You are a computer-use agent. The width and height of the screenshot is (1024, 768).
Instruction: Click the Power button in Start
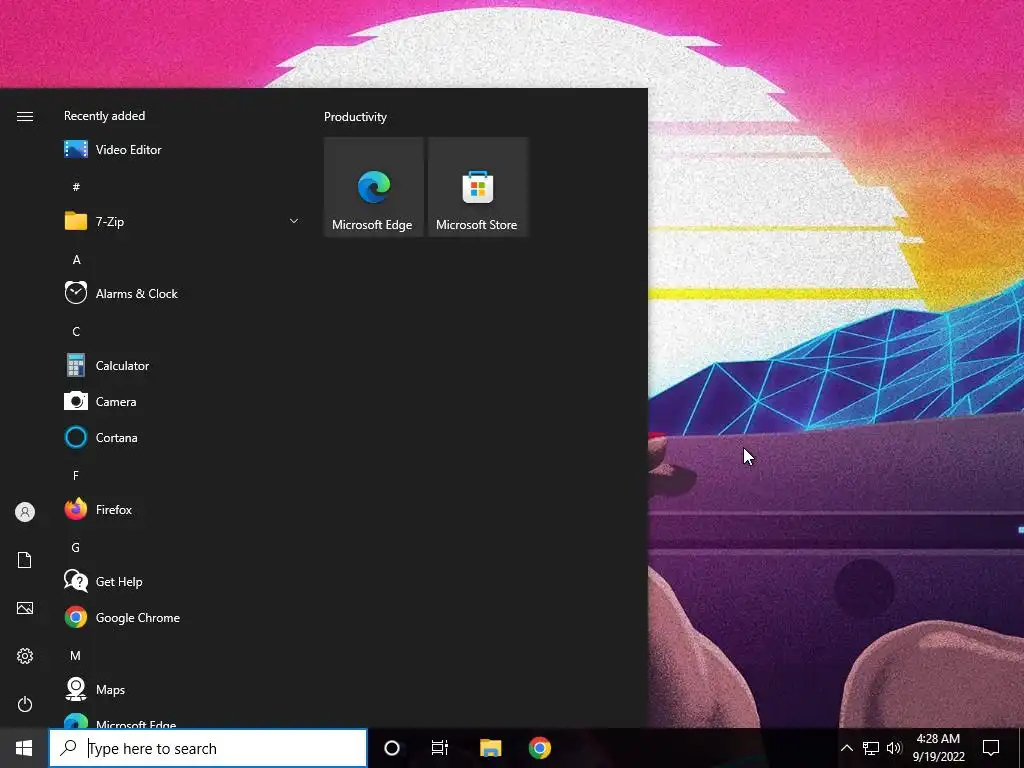coord(25,704)
